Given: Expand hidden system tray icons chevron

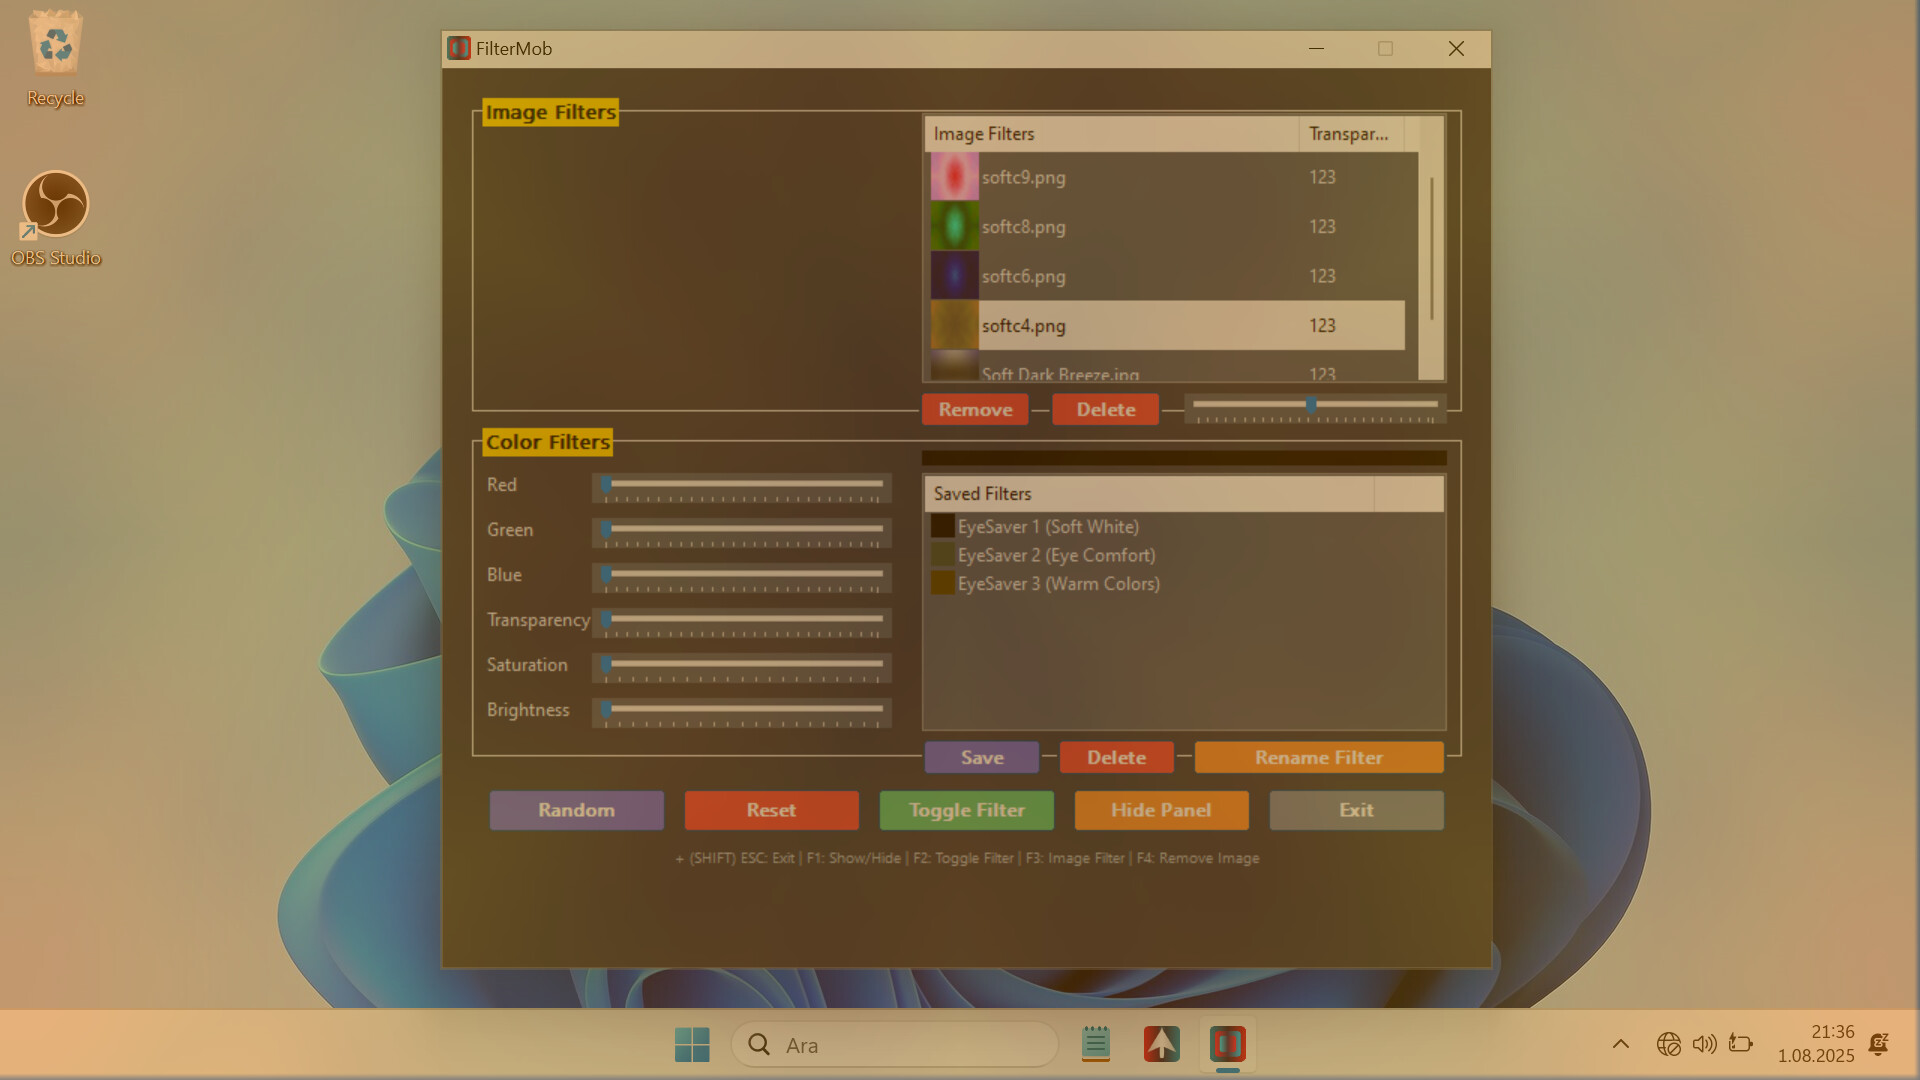Looking at the screenshot, I should pos(1621,1045).
